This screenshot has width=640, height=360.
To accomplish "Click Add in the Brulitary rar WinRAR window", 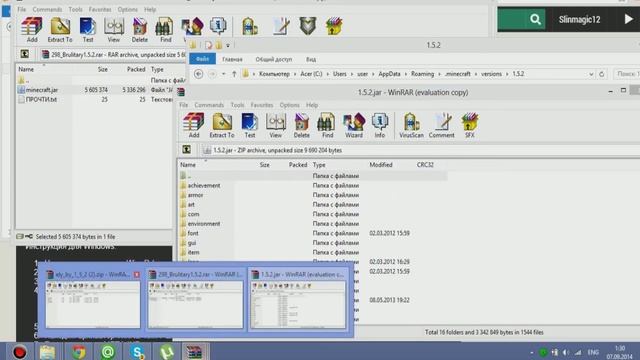I will coord(32,30).
